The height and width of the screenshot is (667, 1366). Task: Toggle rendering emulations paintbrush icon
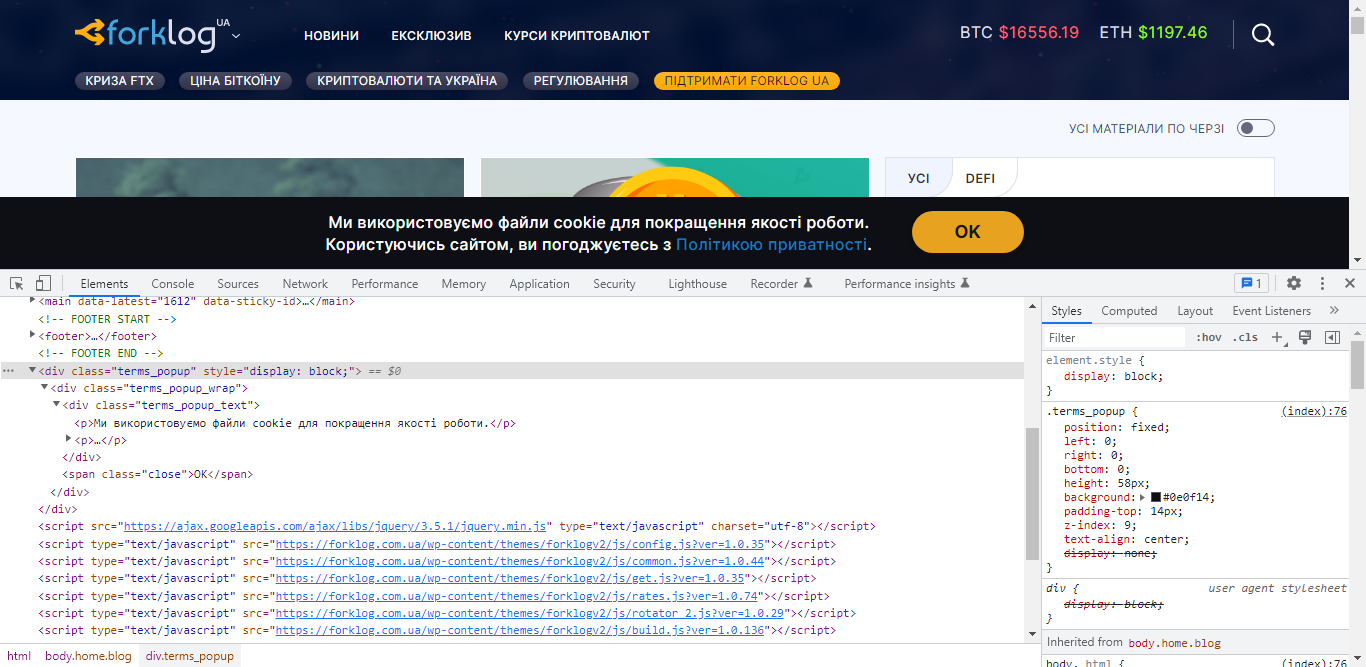(x=1304, y=338)
